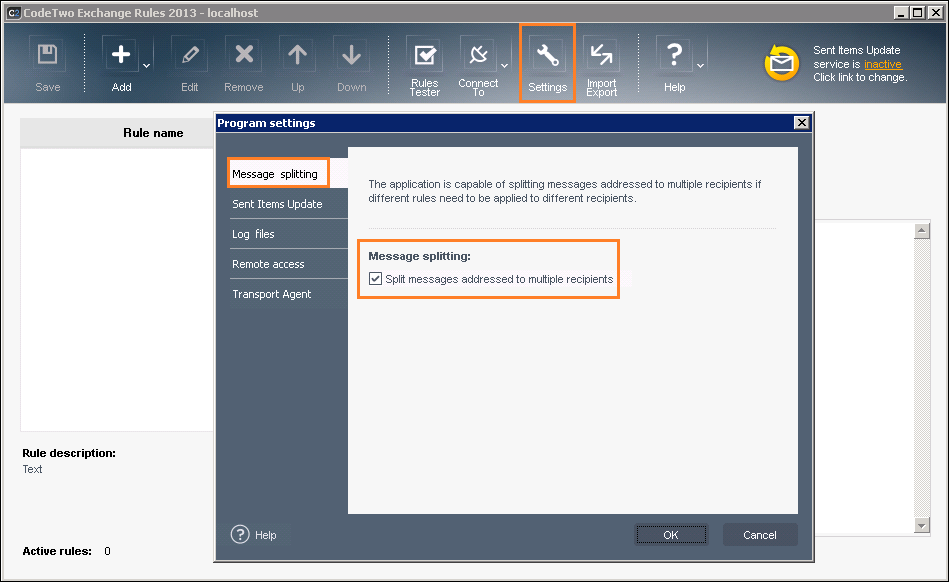Click the Help question mark icon
This screenshot has width=949, height=582.
[x=674, y=54]
